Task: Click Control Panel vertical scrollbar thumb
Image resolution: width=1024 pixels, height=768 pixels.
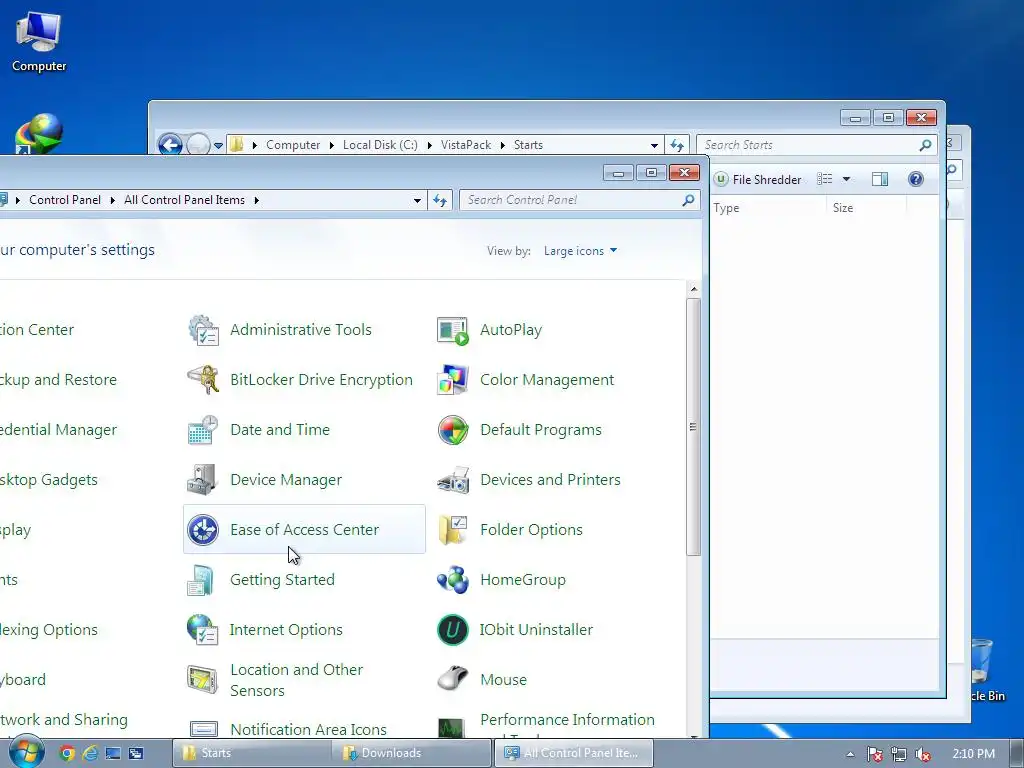Action: coord(693,427)
